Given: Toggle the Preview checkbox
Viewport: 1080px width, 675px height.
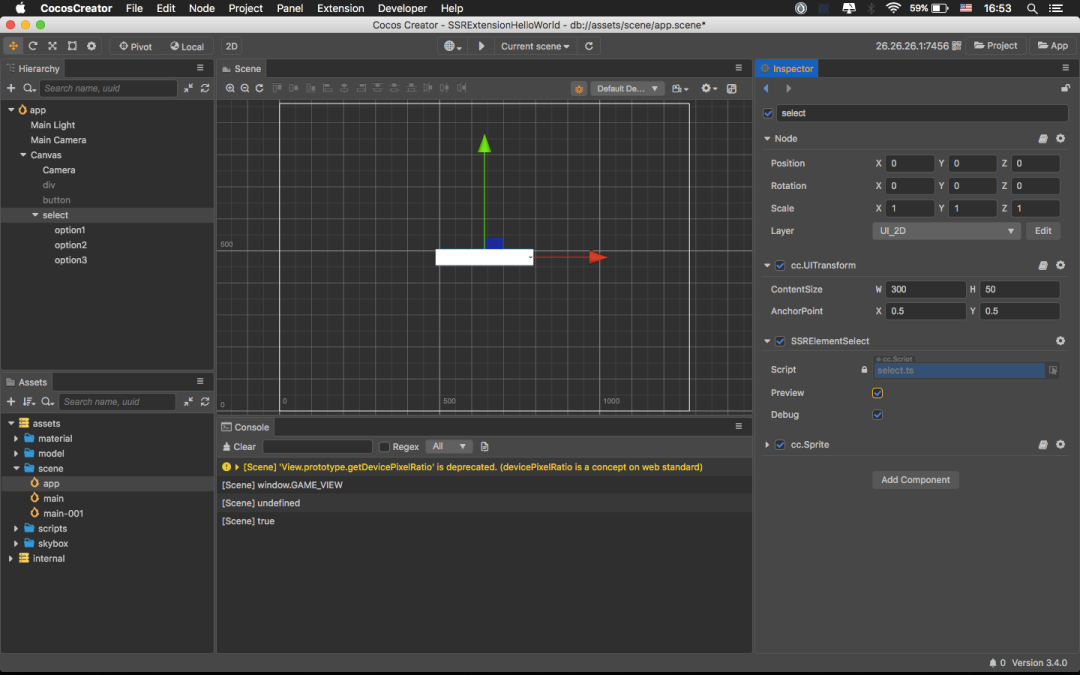Looking at the screenshot, I should click(878, 393).
